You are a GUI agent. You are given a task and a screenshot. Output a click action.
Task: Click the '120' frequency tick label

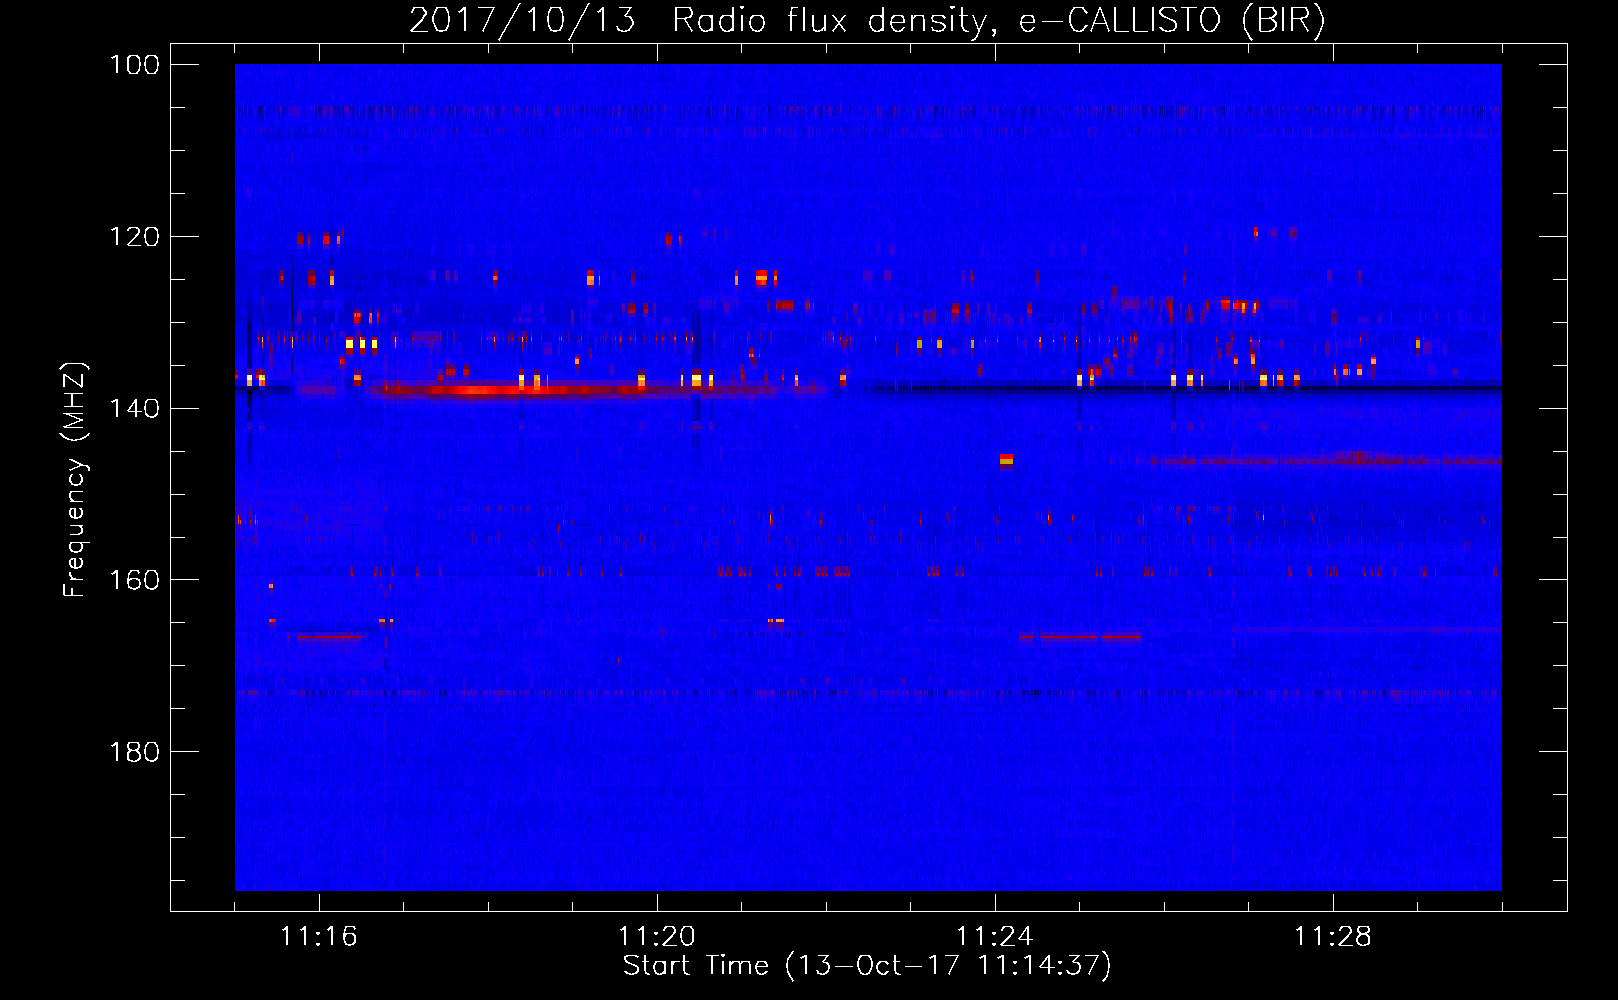[135, 237]
